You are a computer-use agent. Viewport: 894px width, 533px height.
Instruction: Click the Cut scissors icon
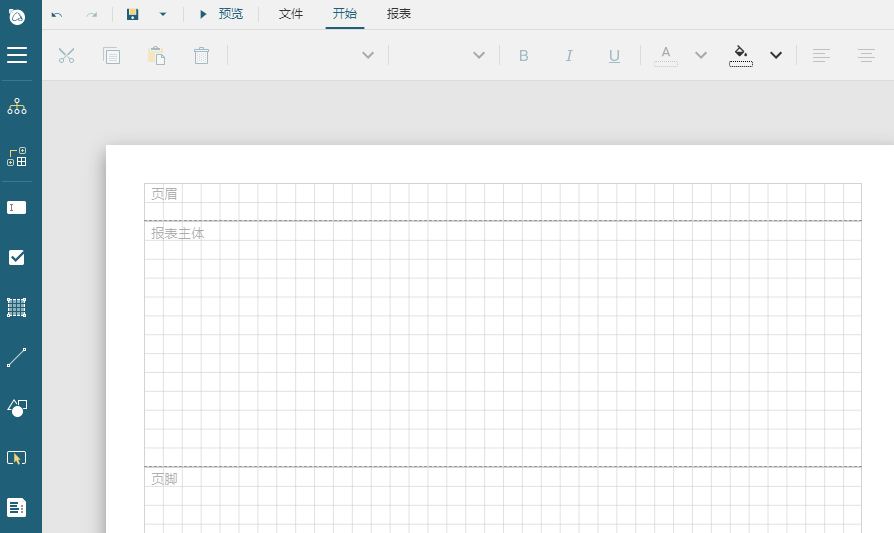tap(66, 55)
